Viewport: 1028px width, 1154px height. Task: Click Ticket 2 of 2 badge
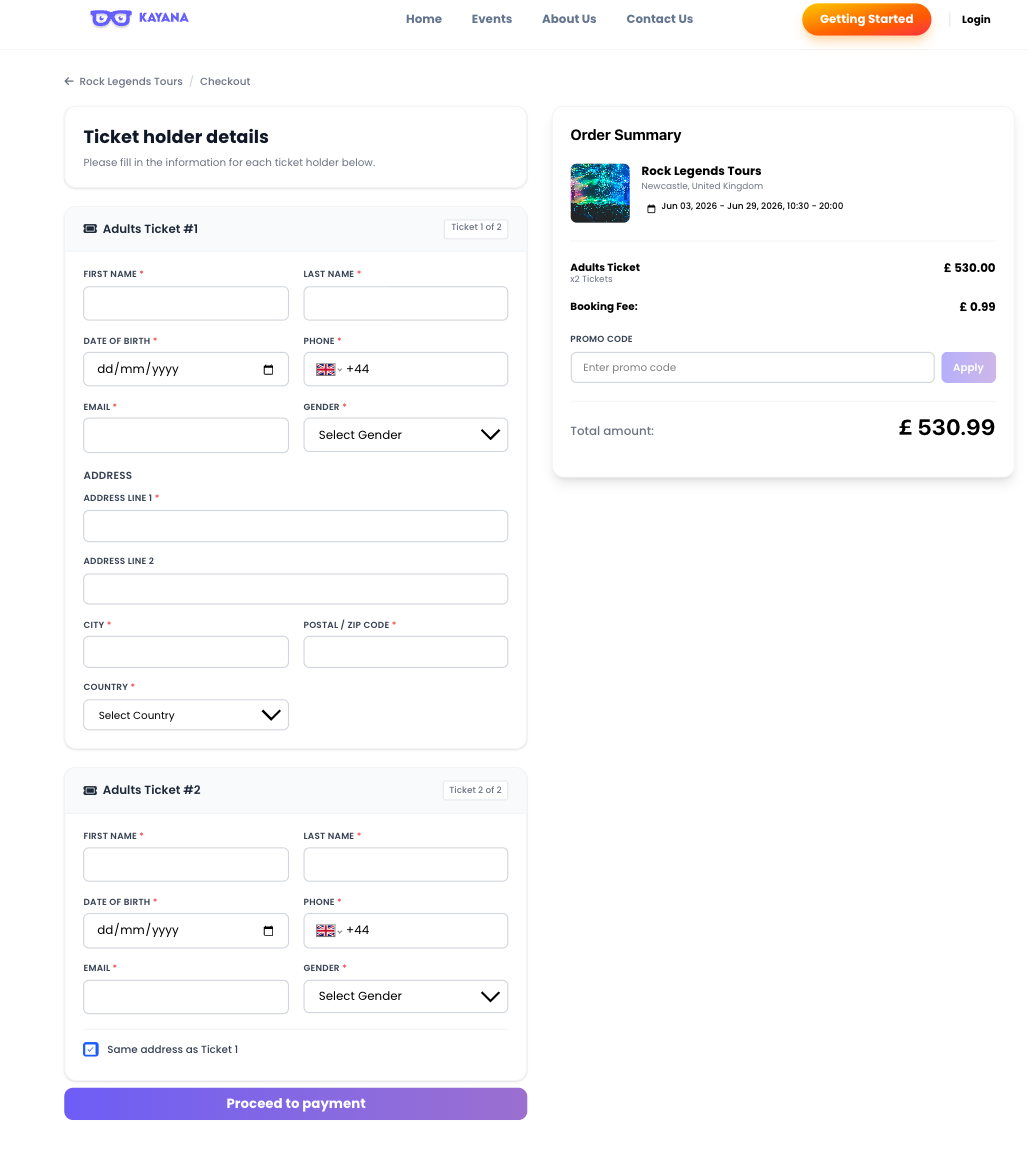click(x=475, y=790)
